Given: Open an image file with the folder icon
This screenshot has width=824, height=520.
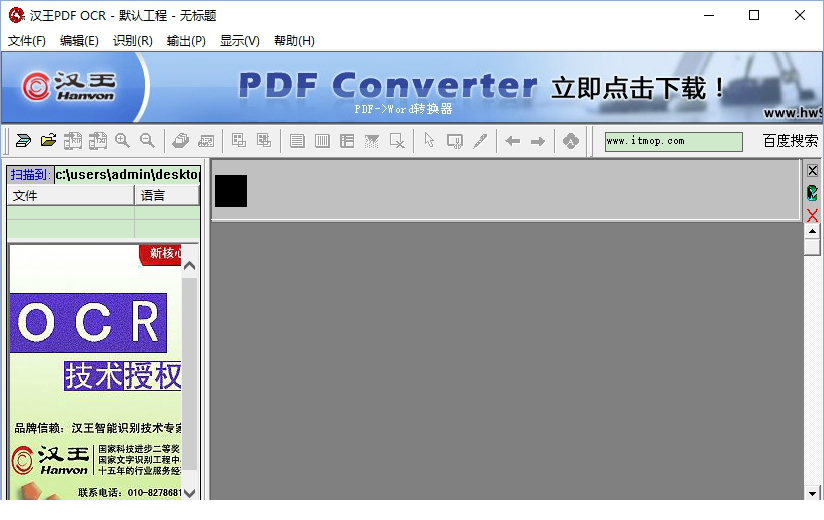Looking at the screenshot, I should click(x=48, y=141).
